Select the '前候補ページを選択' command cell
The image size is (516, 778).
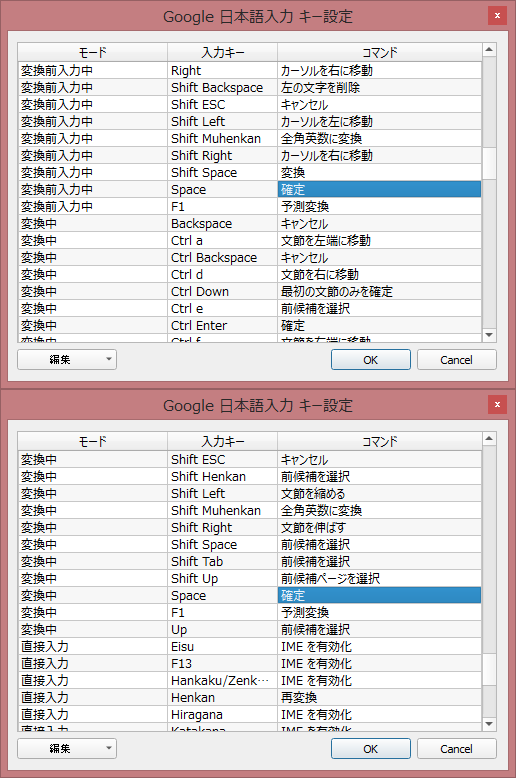click(x=380, y=578)
